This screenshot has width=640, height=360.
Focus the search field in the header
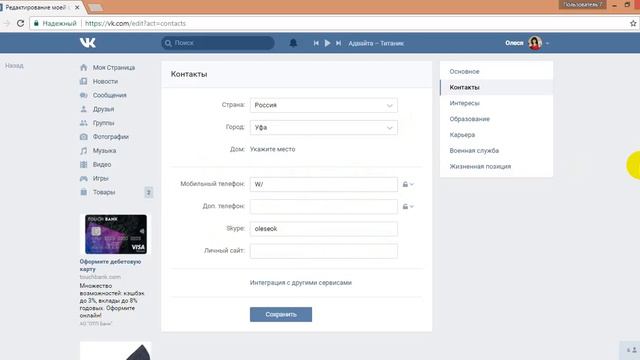coord(218,43)
